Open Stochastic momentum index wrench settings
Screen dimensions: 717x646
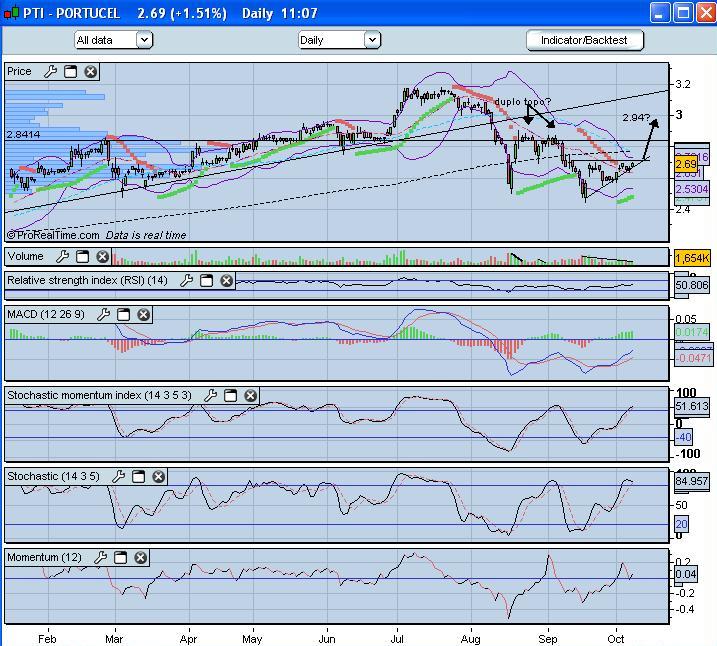[210, 395]
